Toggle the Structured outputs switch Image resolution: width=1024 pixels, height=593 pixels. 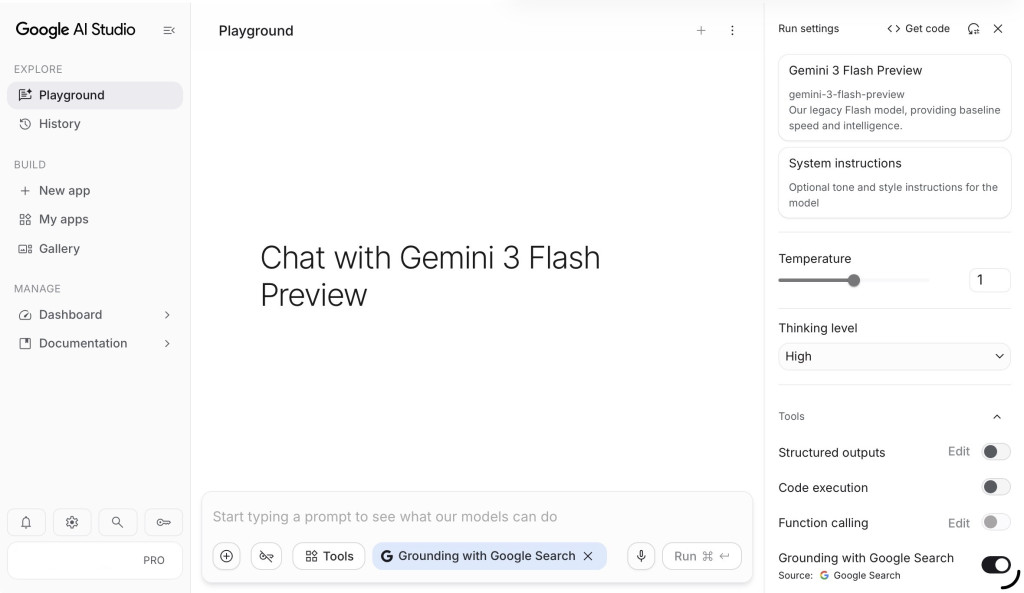[995, 451]
